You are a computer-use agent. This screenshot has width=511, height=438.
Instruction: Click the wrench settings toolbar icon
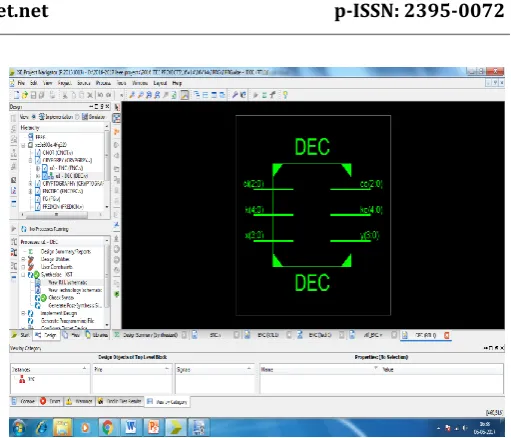coord(235,95)
